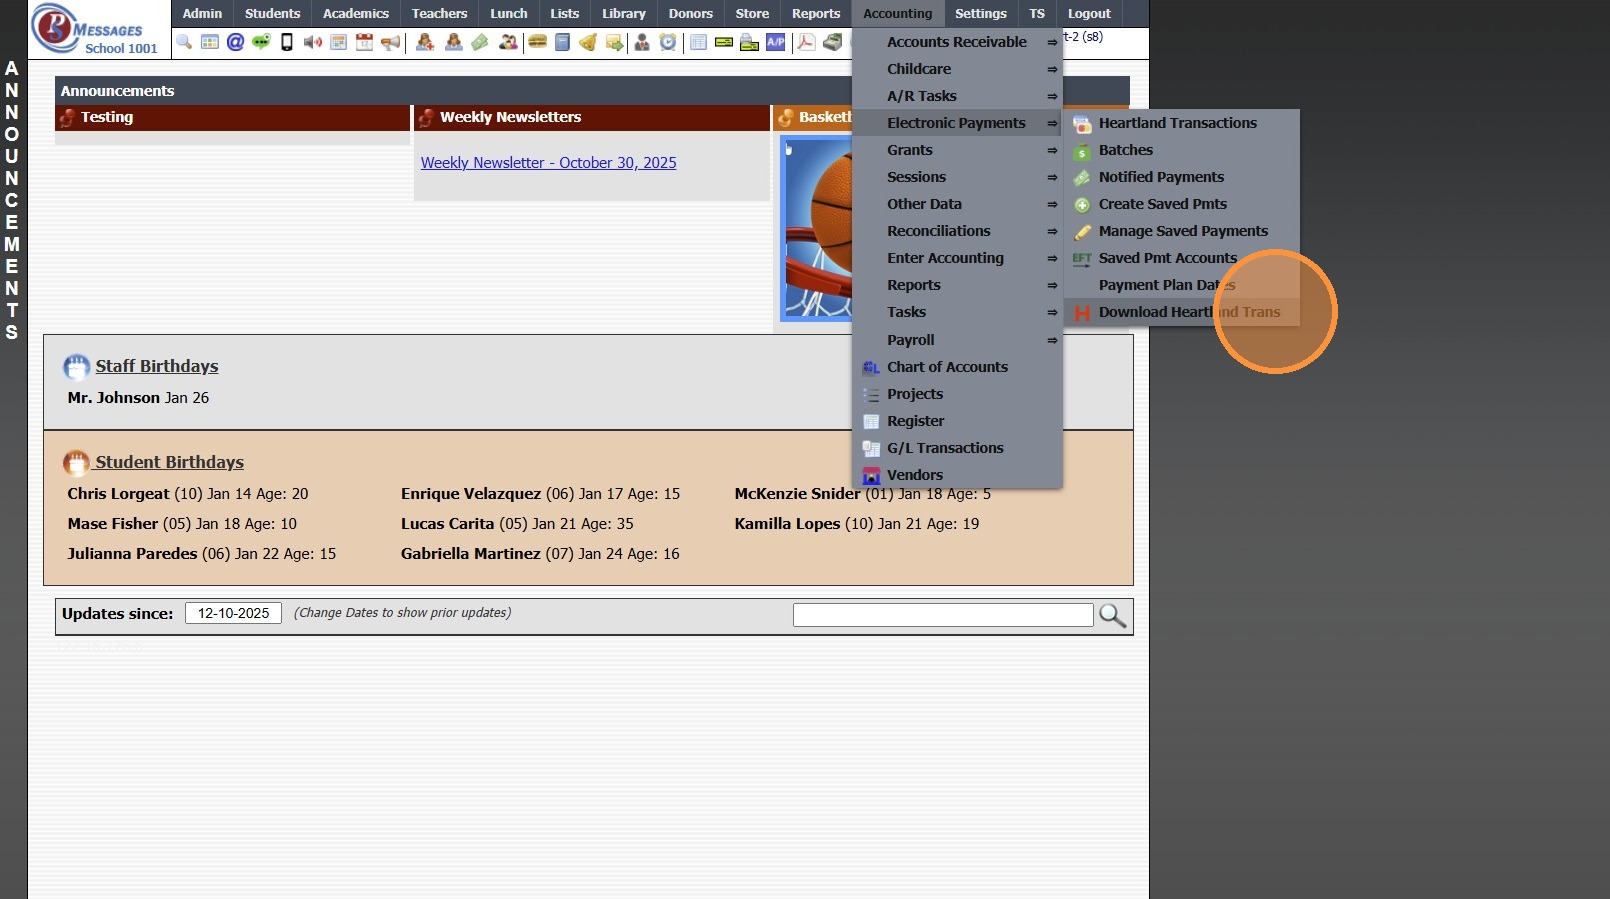Select Batches in the Electronic Payments submenu
Viewport: 1610px width, 899px height.
(x=1181, y=150)
